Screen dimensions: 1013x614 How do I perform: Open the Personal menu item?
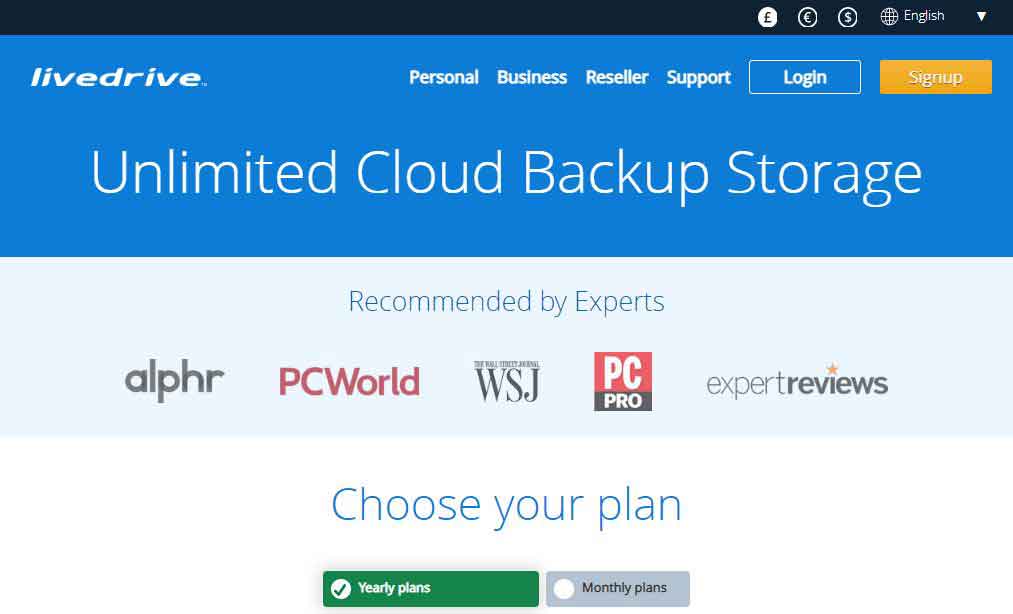pos(444,77)
